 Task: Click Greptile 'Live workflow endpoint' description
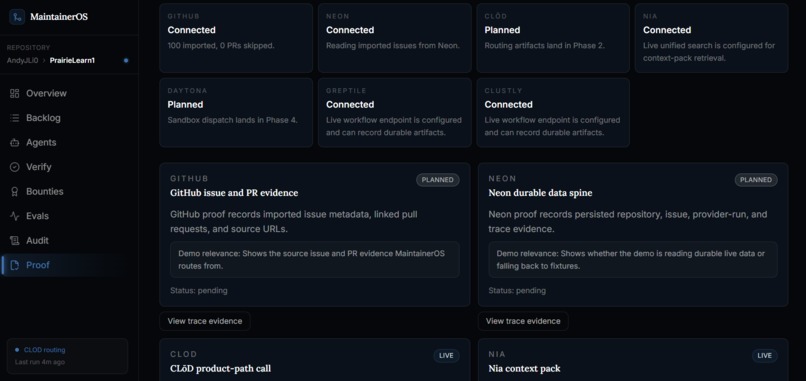click(394, 126)
